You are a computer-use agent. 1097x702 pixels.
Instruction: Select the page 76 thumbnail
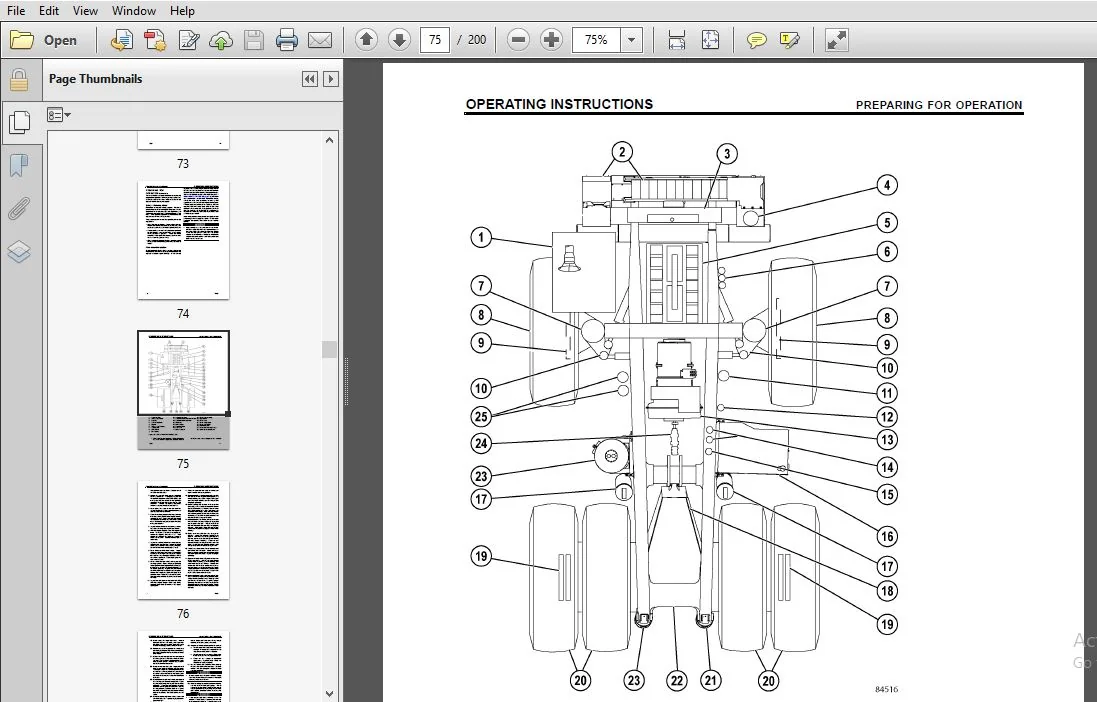183,540
